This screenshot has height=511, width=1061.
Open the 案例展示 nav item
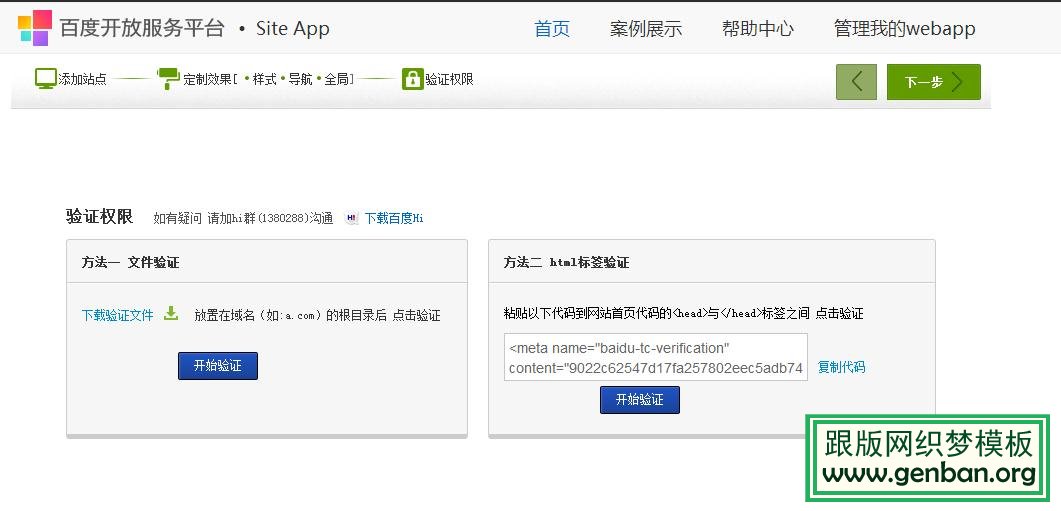tap(646, 28)
